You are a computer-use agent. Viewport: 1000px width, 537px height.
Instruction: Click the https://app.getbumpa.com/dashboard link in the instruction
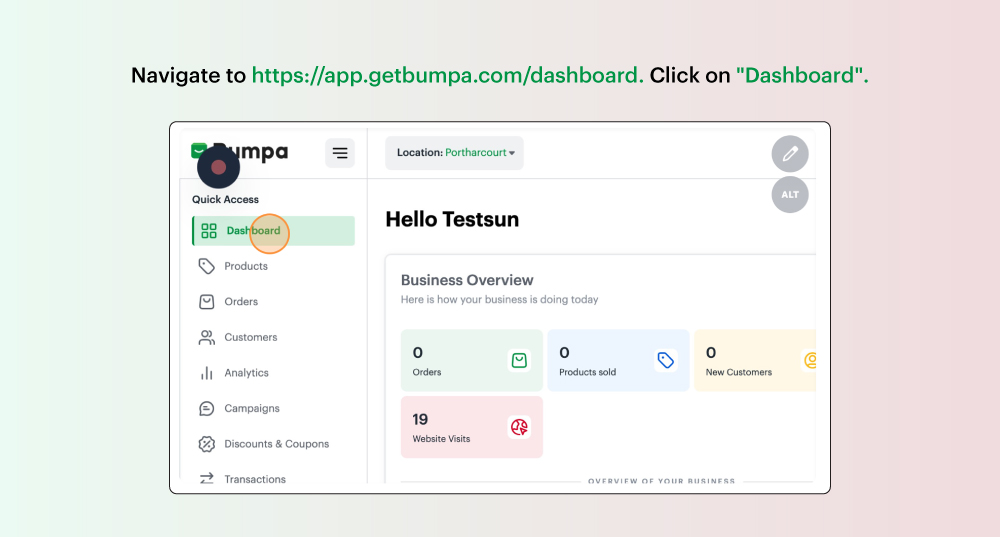coord(448,75)
